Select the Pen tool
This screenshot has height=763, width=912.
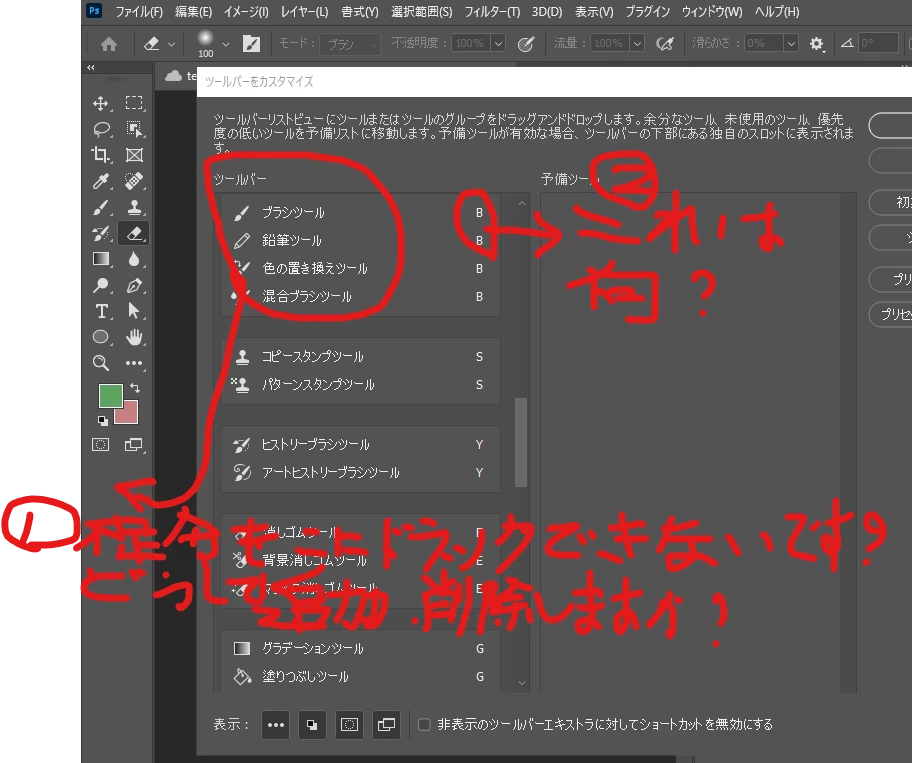134,285
